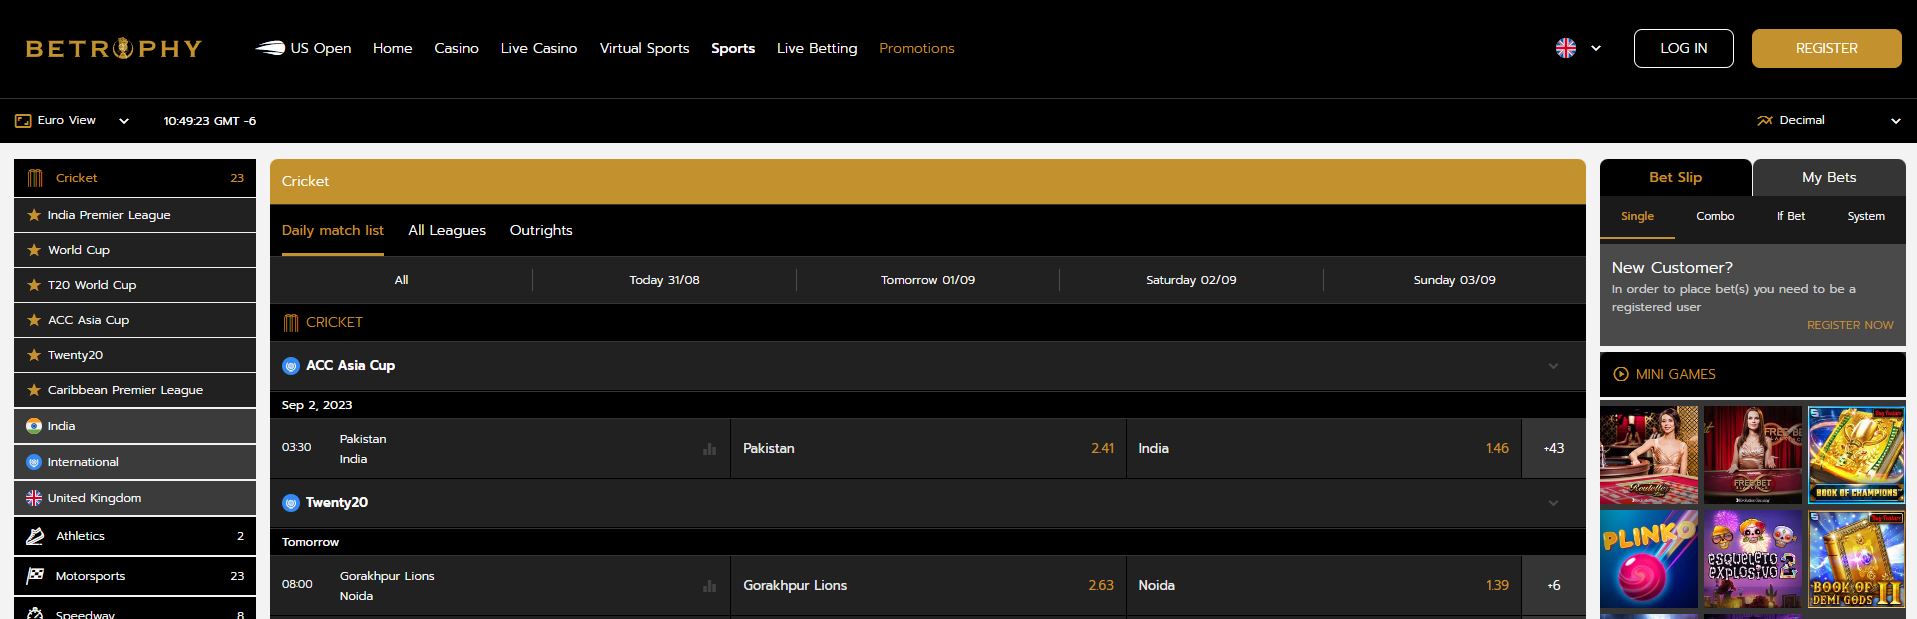Click the star beside Caribbean Premier League
The height and width of the screenshot is (619, 1917).
coord(34,390)
